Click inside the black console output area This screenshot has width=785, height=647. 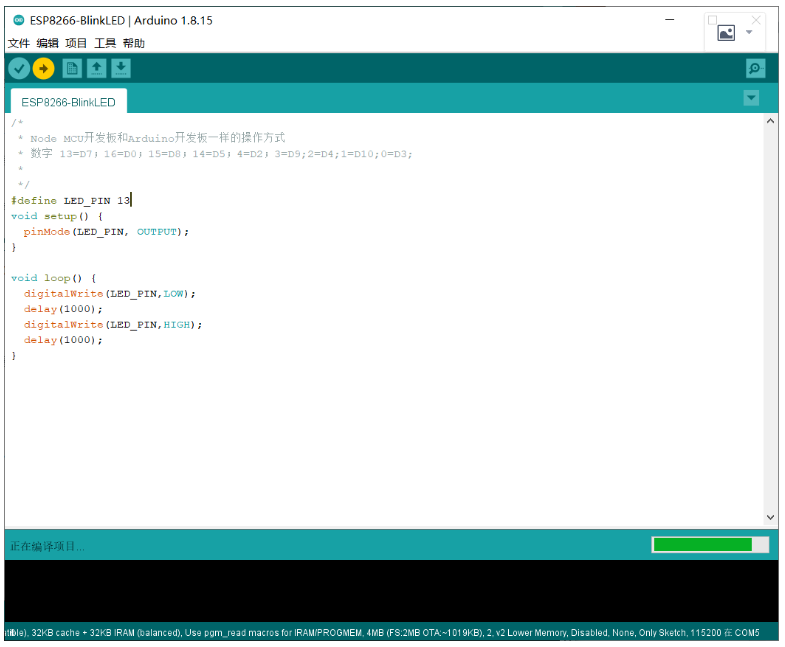(x=391, y=591)
